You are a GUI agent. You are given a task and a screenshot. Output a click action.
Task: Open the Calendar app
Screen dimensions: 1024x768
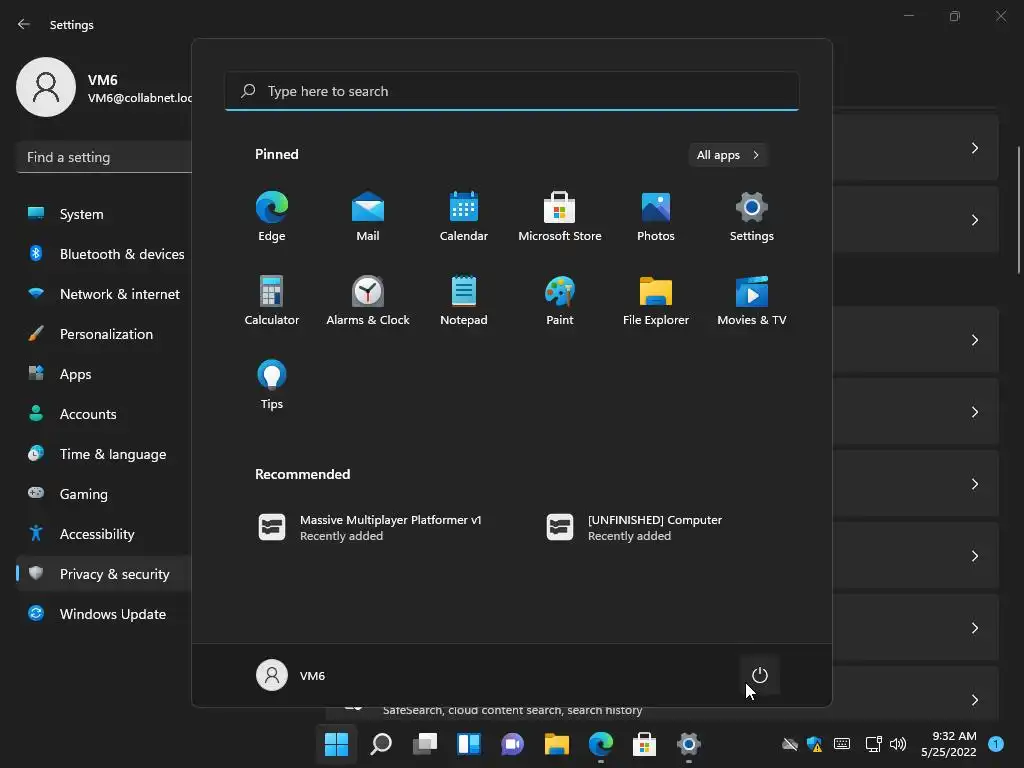(464, 216)
